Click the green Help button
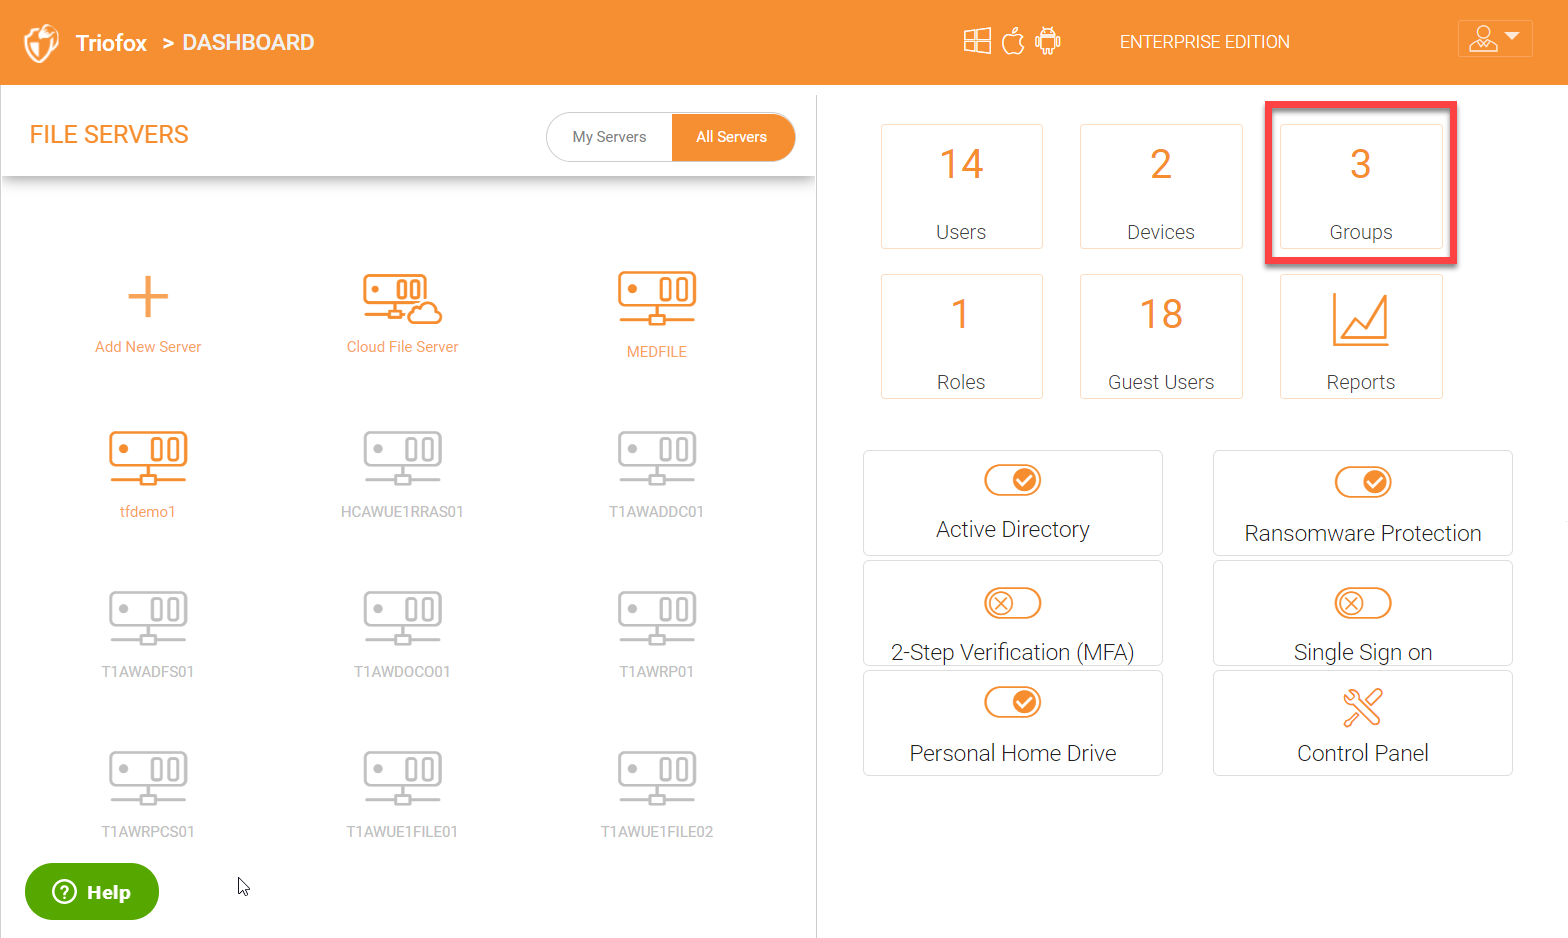The width and height of the screenshot is (1568, 938). [92, 892]
